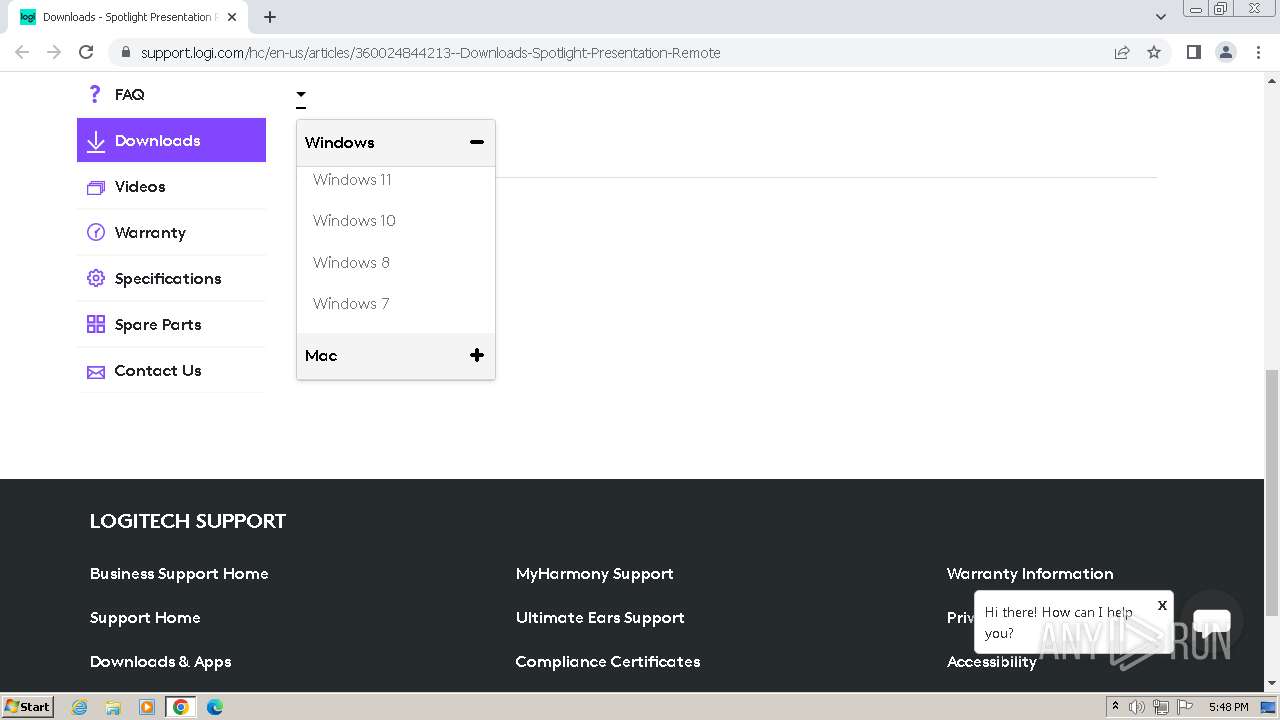Open media player from taskbar

tap(147, 707)
